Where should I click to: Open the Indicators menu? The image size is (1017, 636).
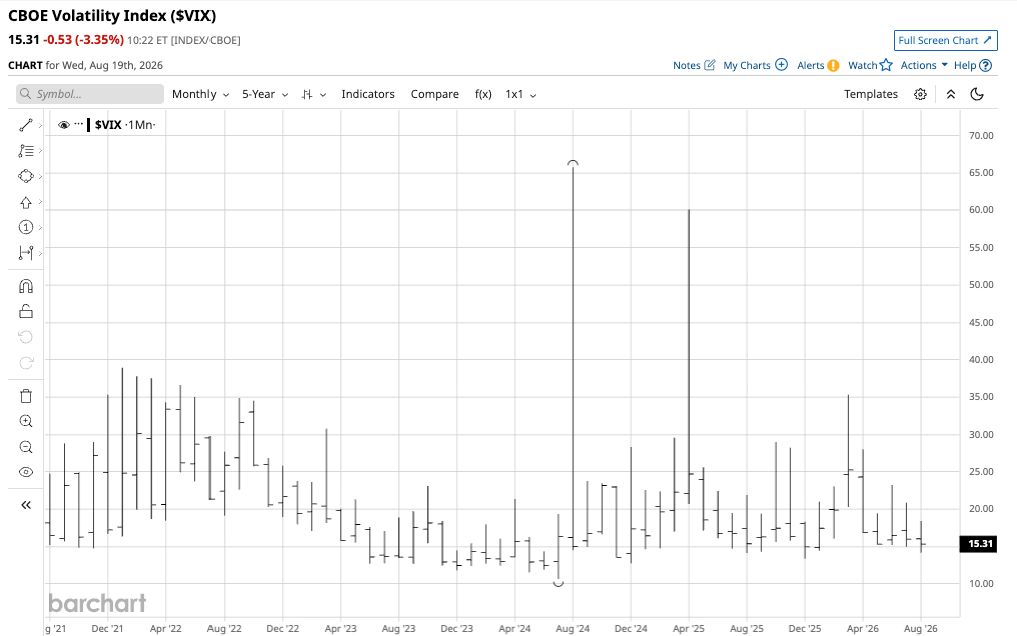(x=368, y=94)
